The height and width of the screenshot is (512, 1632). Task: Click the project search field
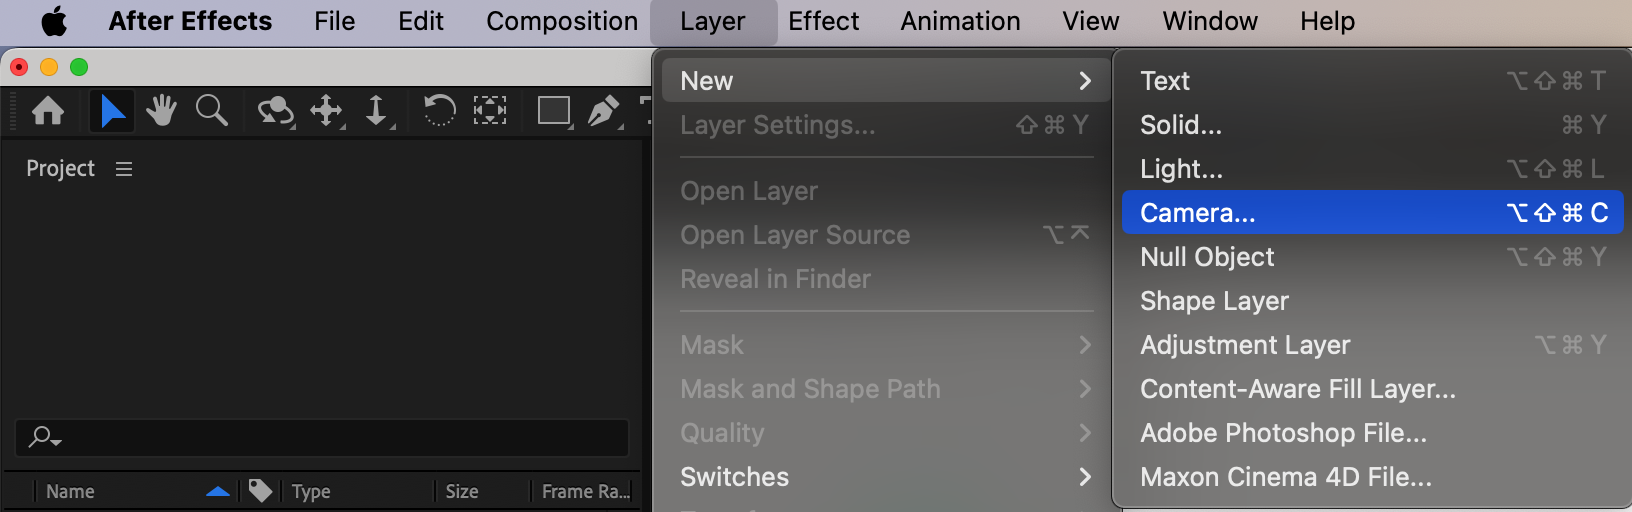[x=322, y=438]
